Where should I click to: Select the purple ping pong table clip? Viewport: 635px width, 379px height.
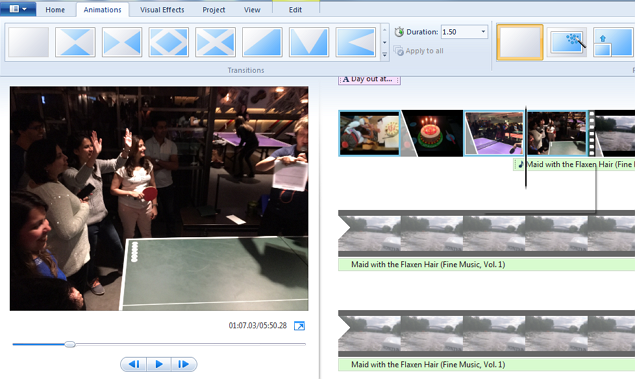pyautogui.click(x=494, y=134)
